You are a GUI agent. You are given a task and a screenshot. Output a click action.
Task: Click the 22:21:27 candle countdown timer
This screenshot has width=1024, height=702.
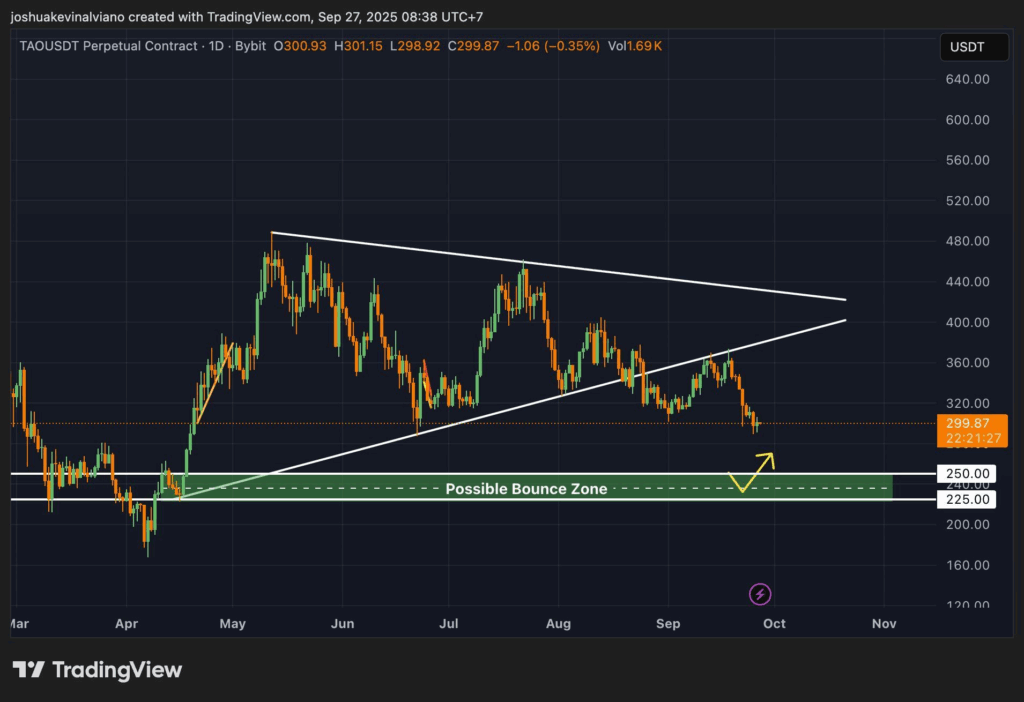point(973,438)
